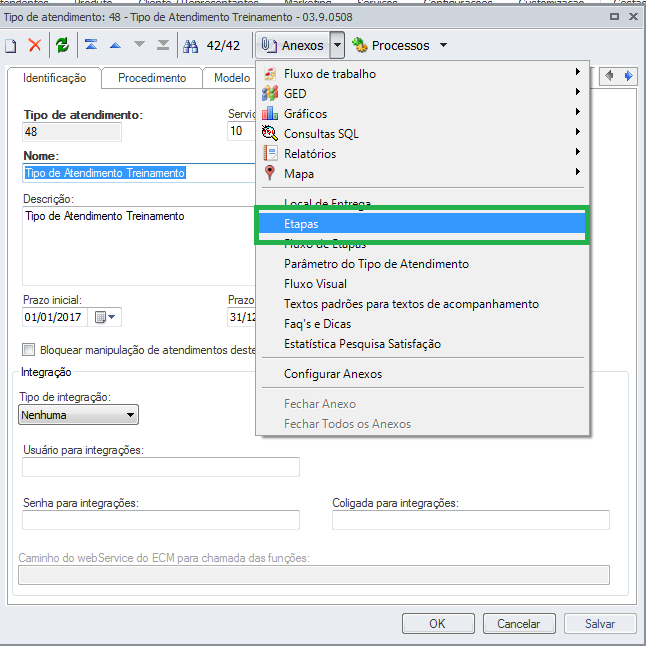Expand the Processos dropdown arrow
Image resolution: width=646 pixels, height=646 pixels.
443,45
